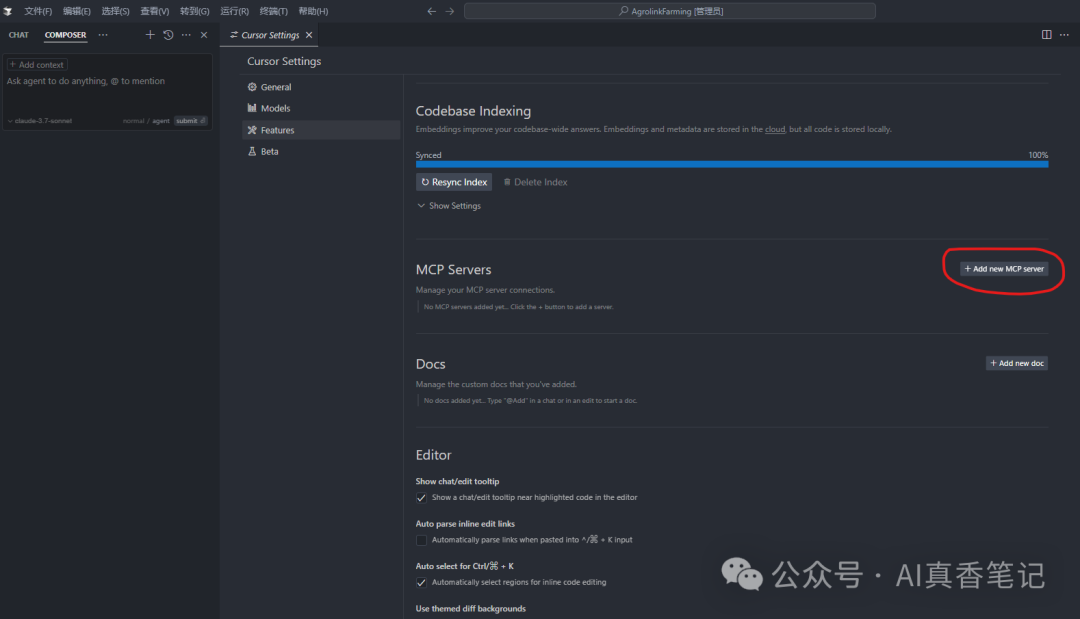Viewport: 1080px width, 619px height.
Task: Open Models settings category
Action: pos(321,109)
